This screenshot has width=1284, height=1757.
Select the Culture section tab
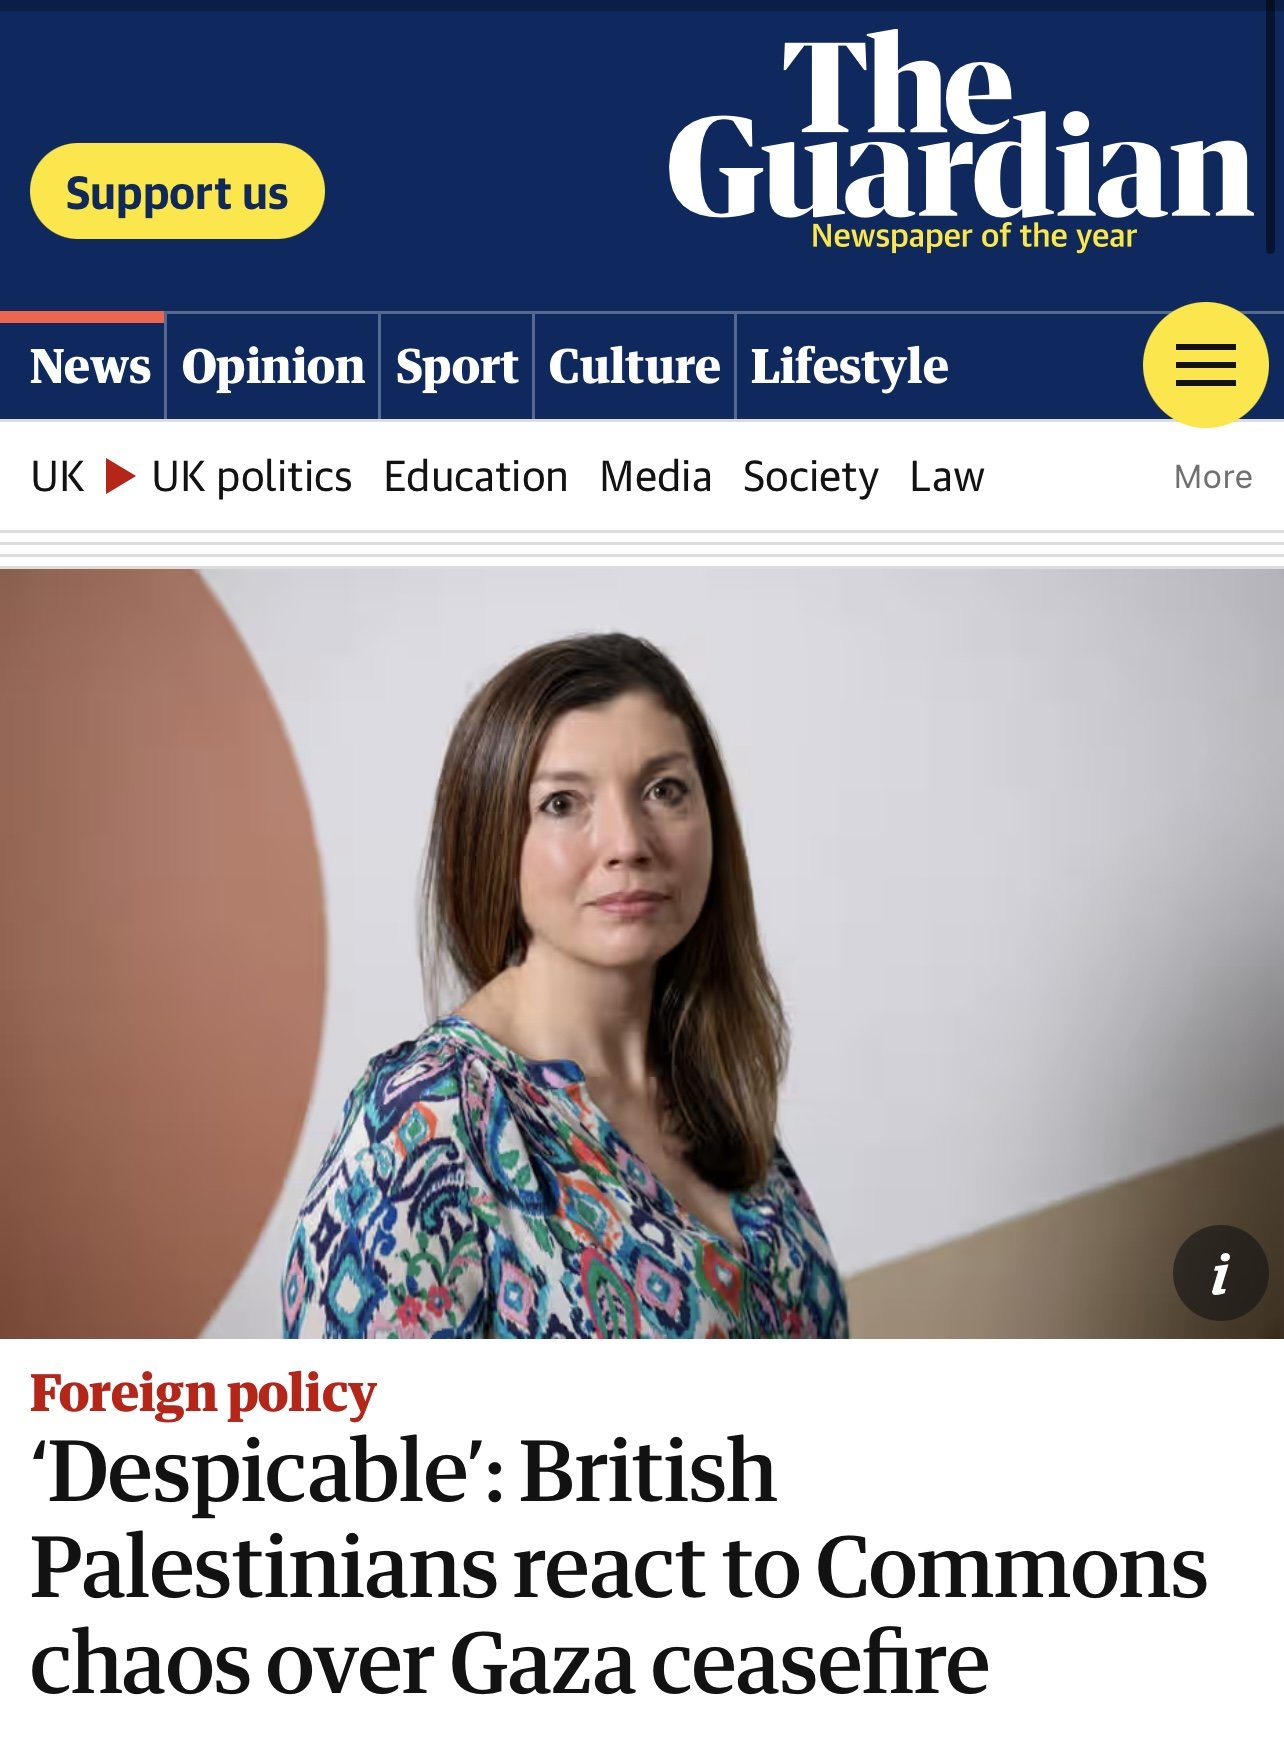point(634,366)
